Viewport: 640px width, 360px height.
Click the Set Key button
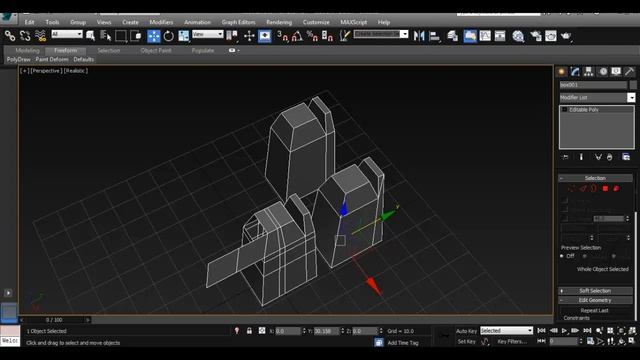pos(466,341)
